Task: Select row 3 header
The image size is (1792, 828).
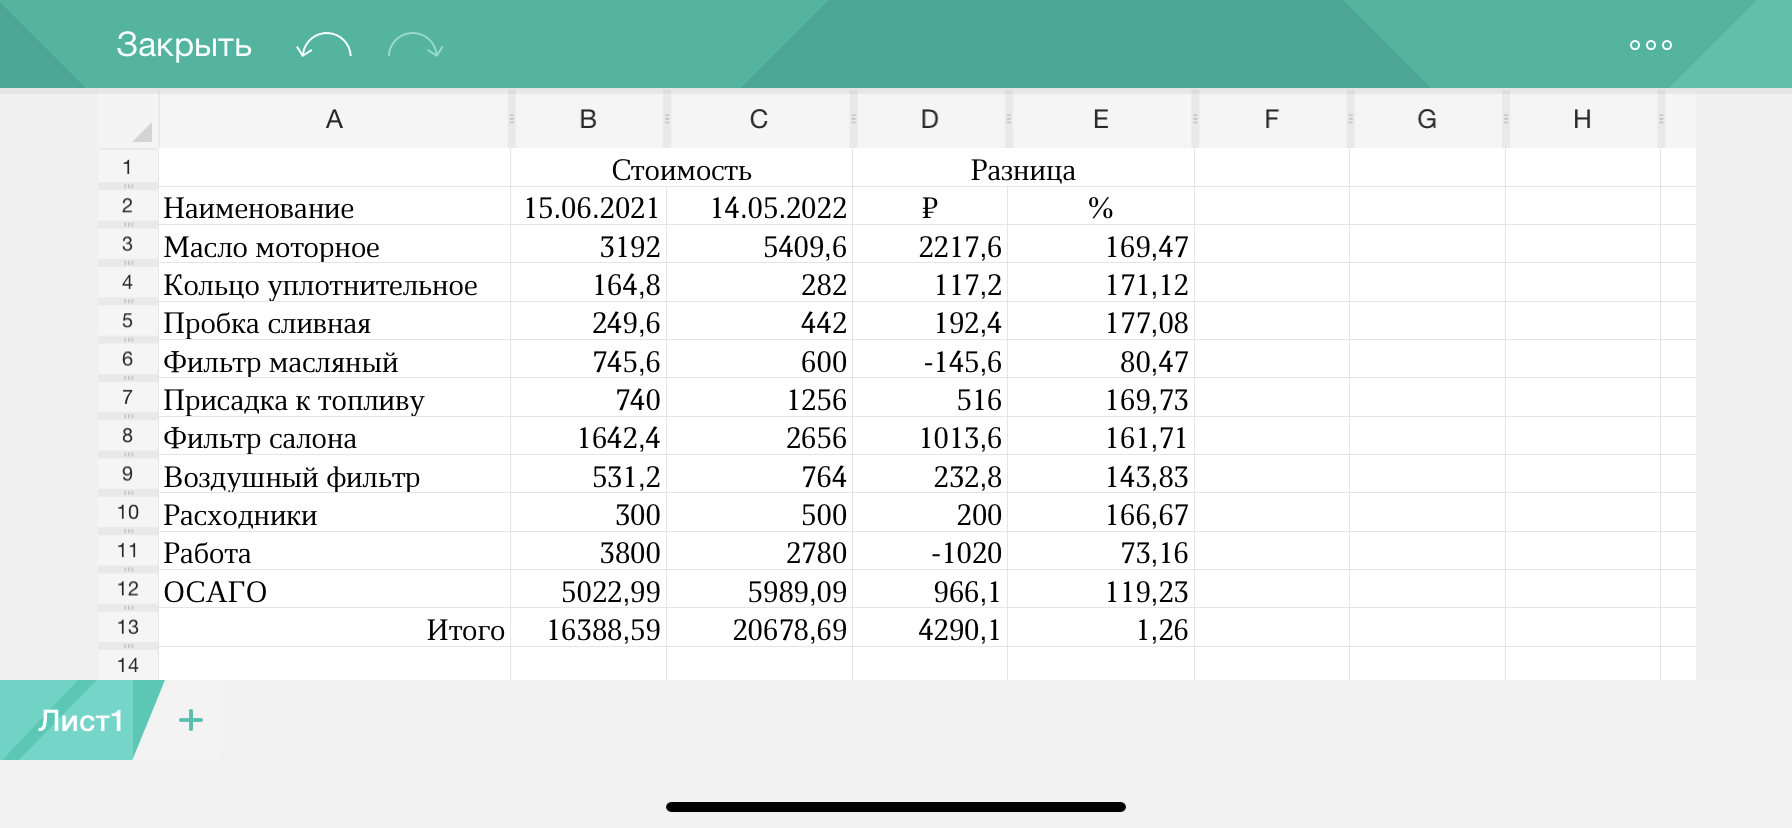Action: coord(128,244)
